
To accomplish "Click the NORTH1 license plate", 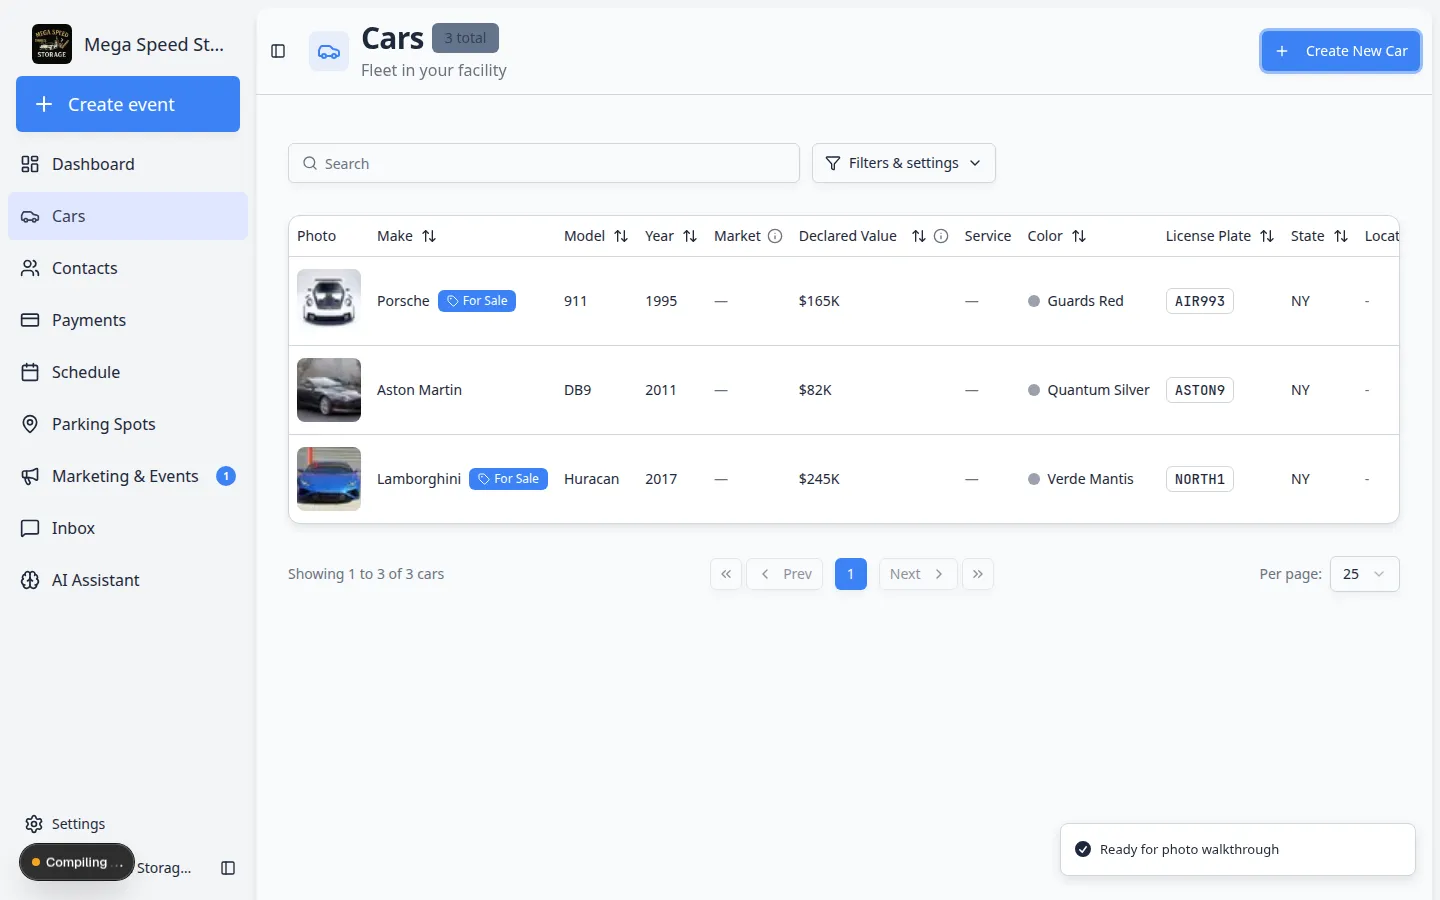I will click(1200, 479).
